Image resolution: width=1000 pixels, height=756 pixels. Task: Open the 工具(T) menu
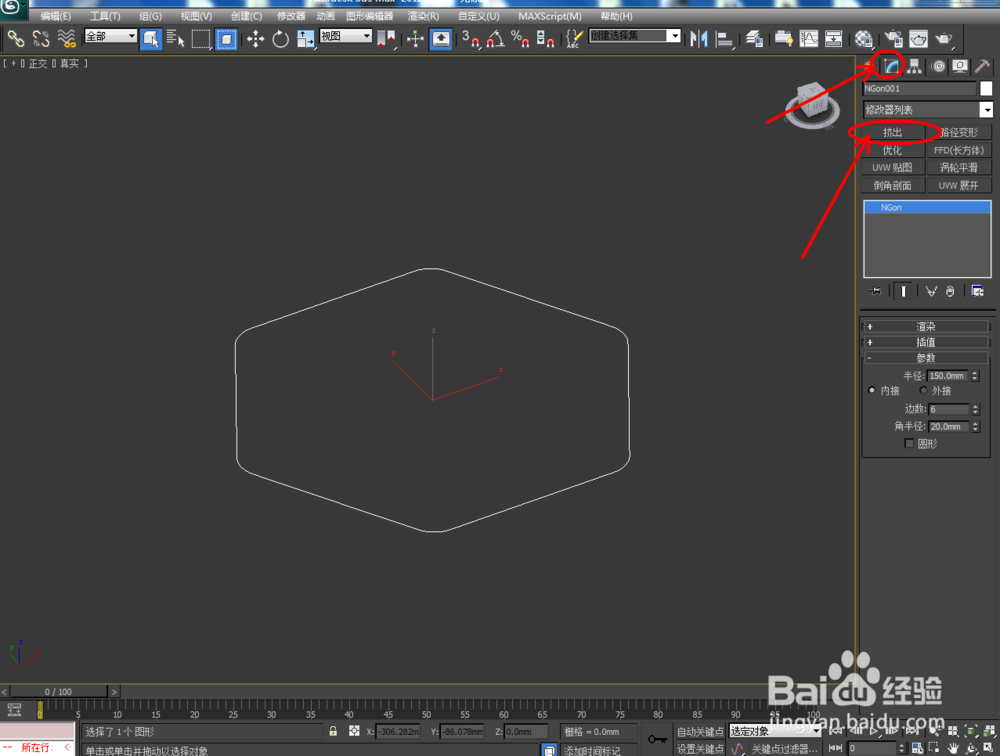[x=105, y=16]
